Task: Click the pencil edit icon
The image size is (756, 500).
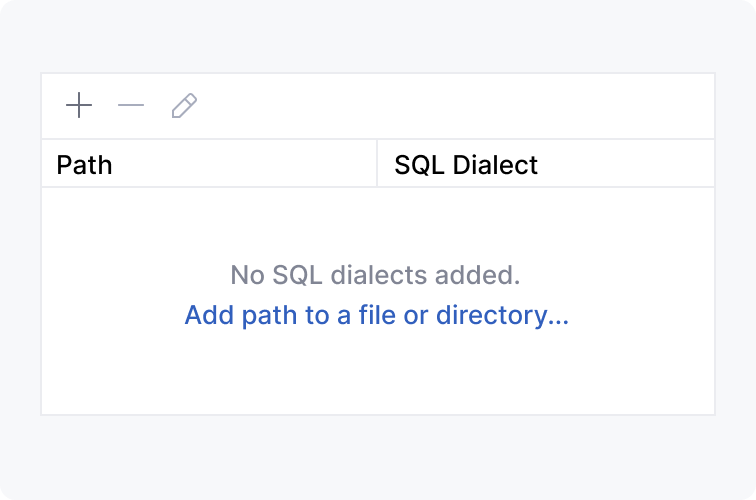Action: tap(184, 106)
